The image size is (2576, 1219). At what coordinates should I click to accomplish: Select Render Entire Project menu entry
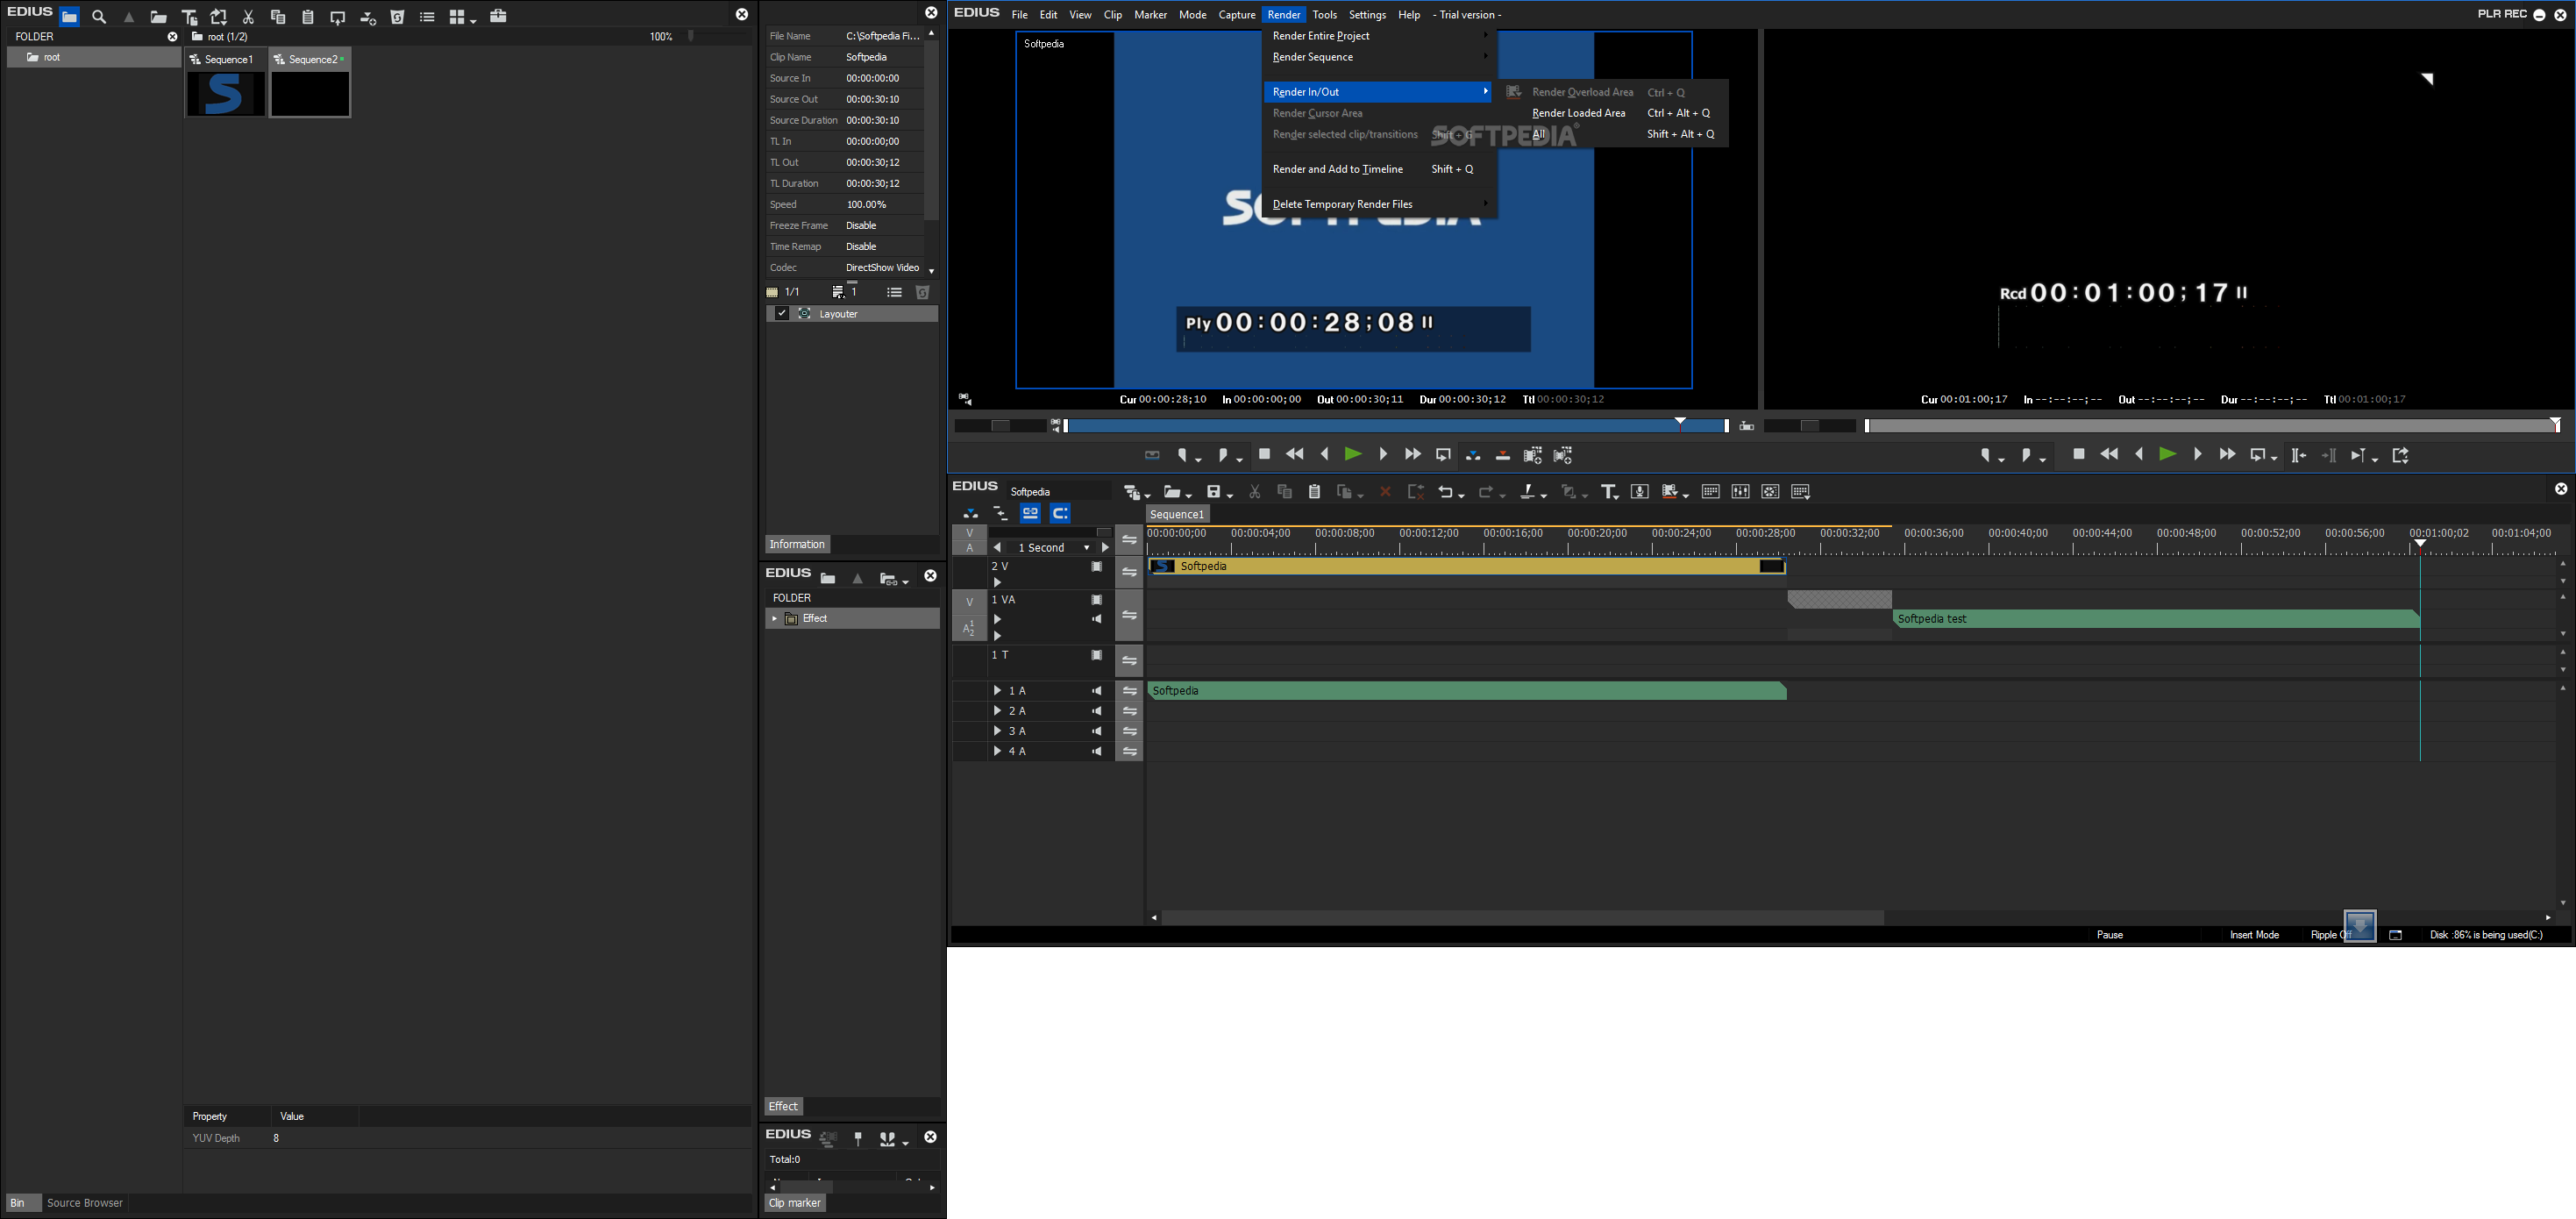pyautogui.click(x=1379, y=36)
